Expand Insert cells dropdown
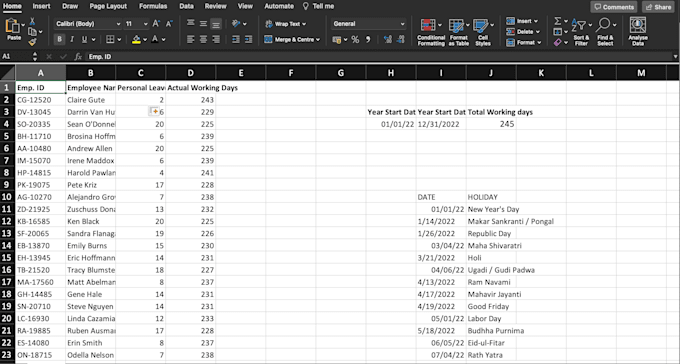The image size is (680, 364). tap(536, 21)
